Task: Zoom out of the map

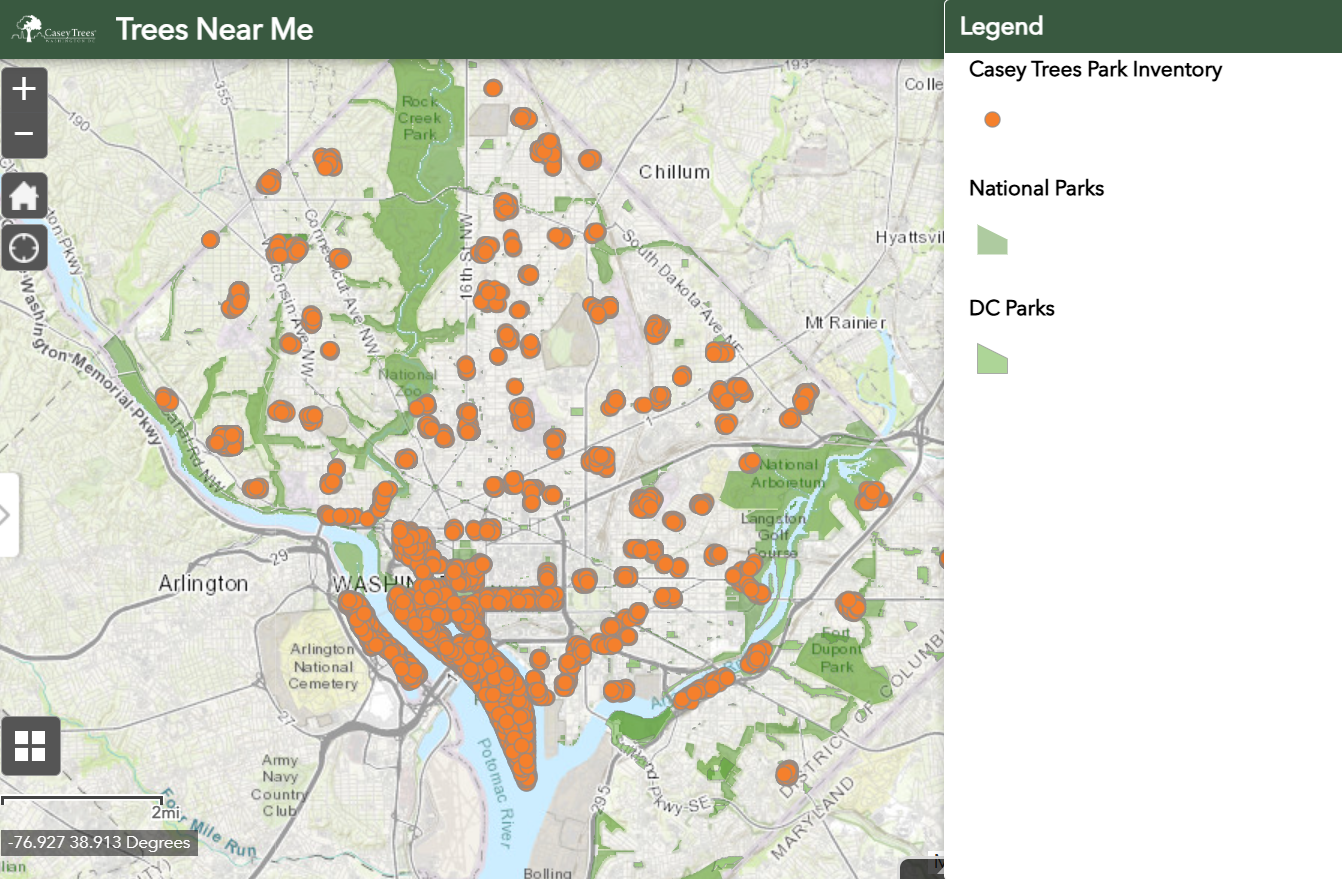Action: [x=24, y=135]
